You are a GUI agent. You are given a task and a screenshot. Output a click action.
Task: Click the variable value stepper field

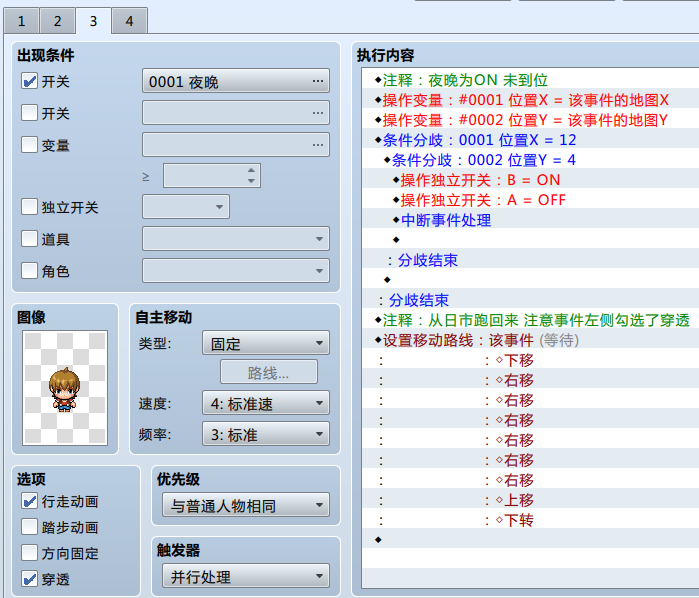coord(212,176)
